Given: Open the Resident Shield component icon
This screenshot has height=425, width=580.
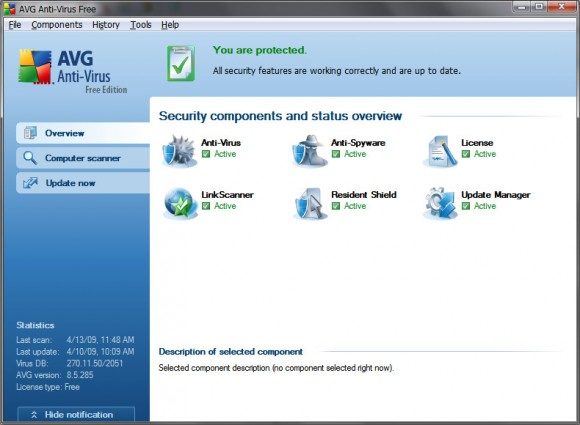Looking at the screenshot, I should click(310, 203).
